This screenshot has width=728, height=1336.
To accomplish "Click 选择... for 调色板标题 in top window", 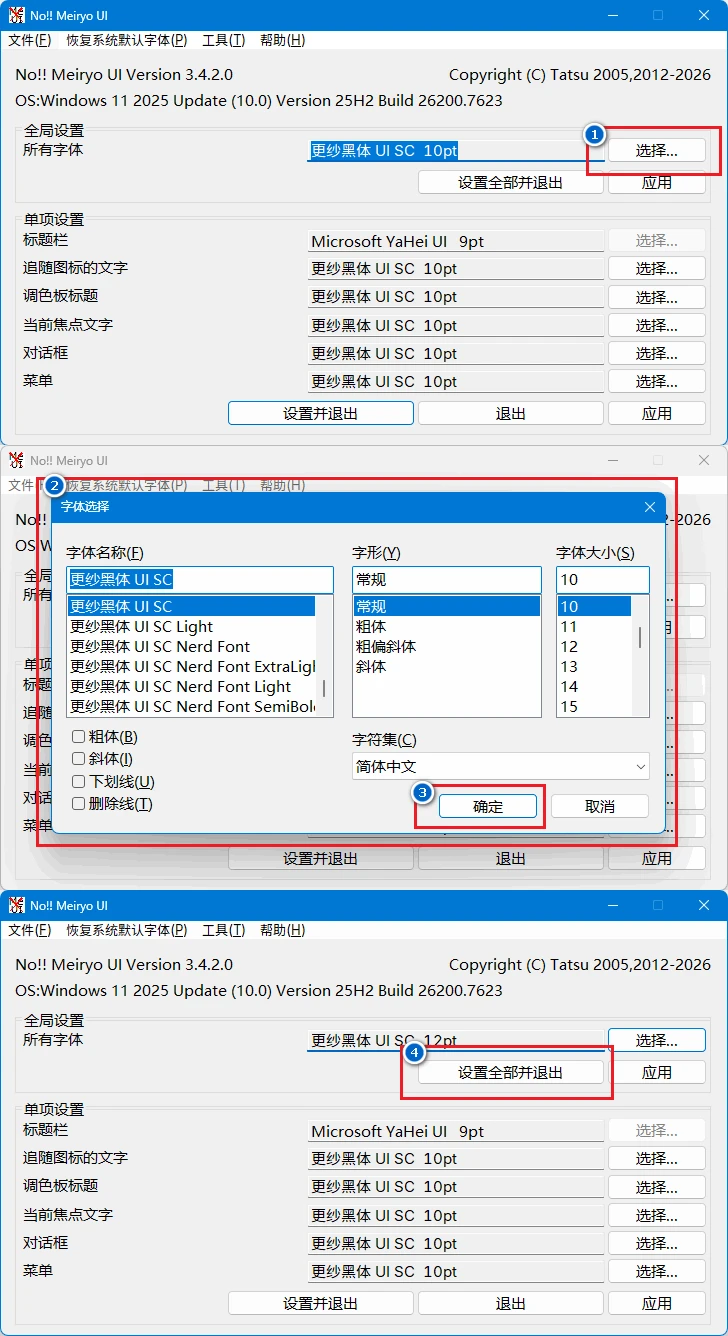I will [x=657, y=297].
